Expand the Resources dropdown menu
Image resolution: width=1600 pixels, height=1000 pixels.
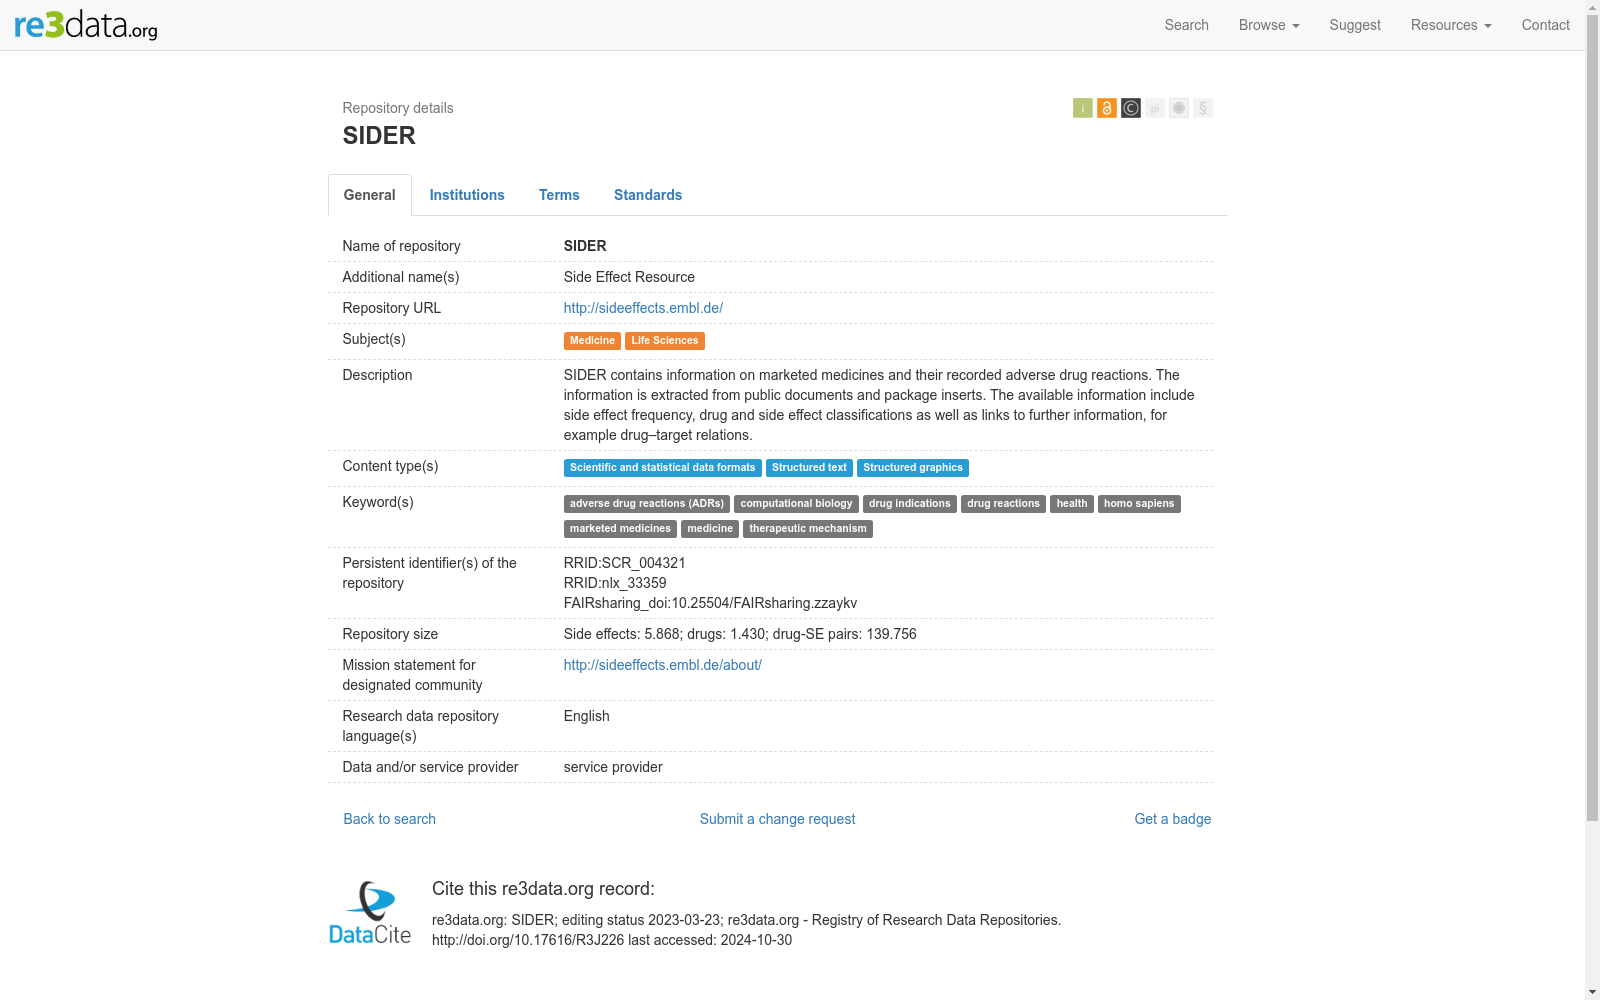pos(1451,25)
